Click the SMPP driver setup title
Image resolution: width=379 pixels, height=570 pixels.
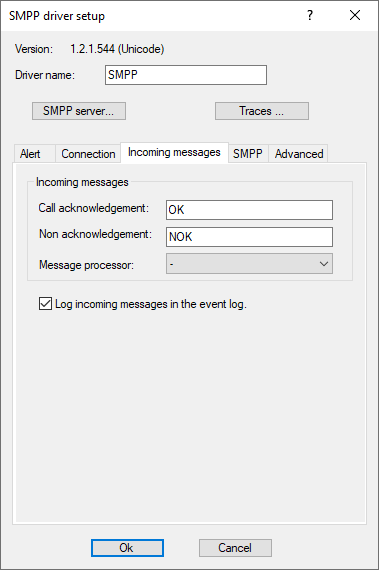pos(57,16)
